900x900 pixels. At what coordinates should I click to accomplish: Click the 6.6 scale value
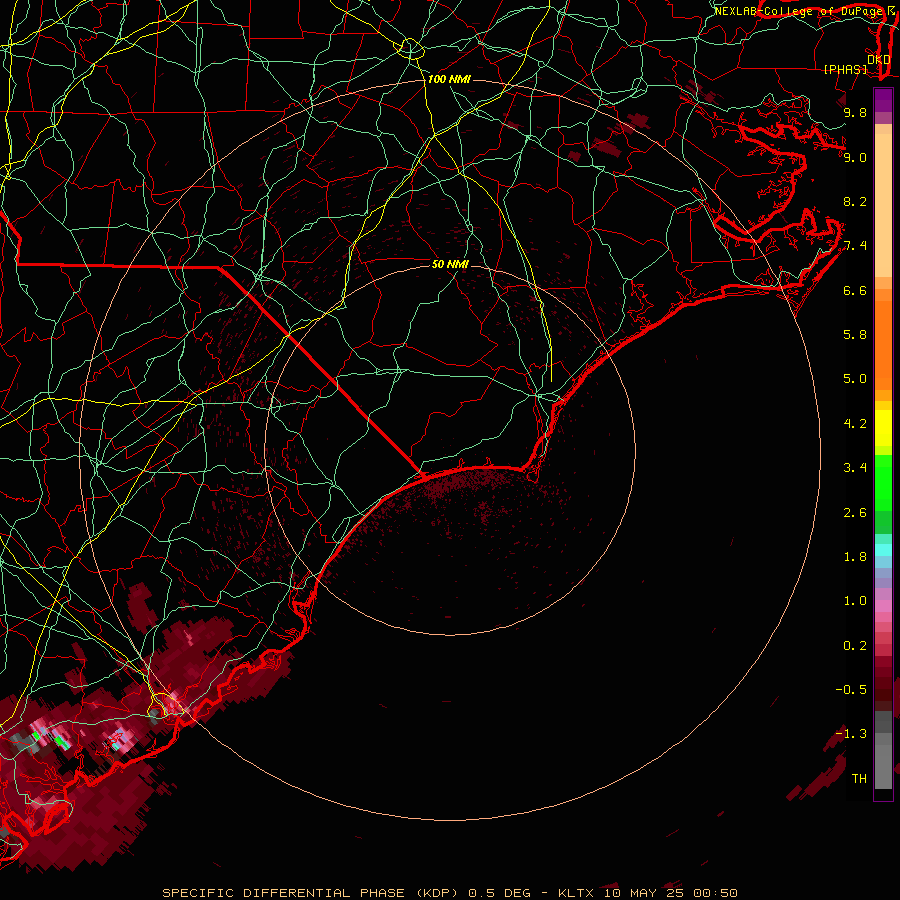point(855,290)
